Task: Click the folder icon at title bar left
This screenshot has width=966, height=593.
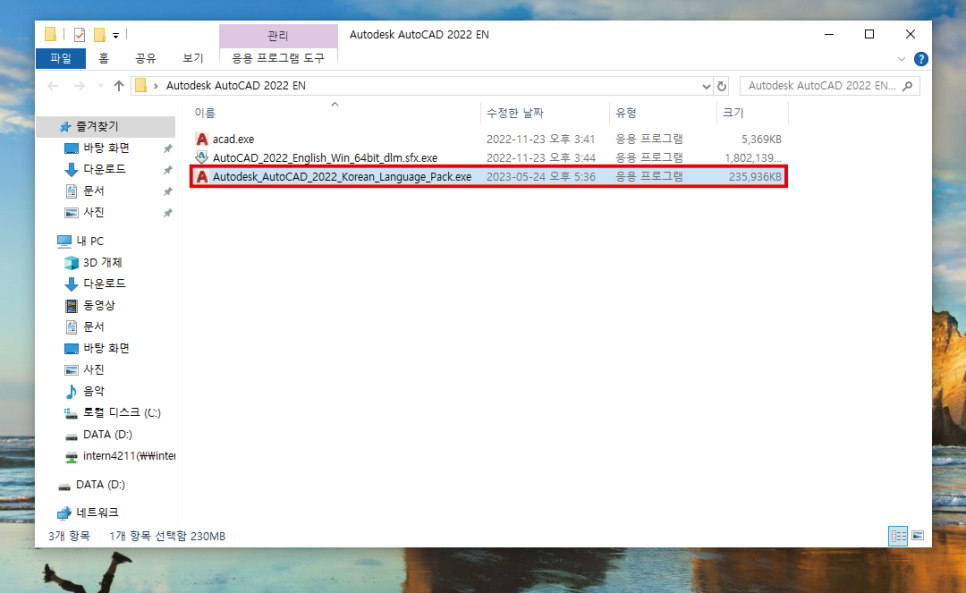Action: [51, 34]
